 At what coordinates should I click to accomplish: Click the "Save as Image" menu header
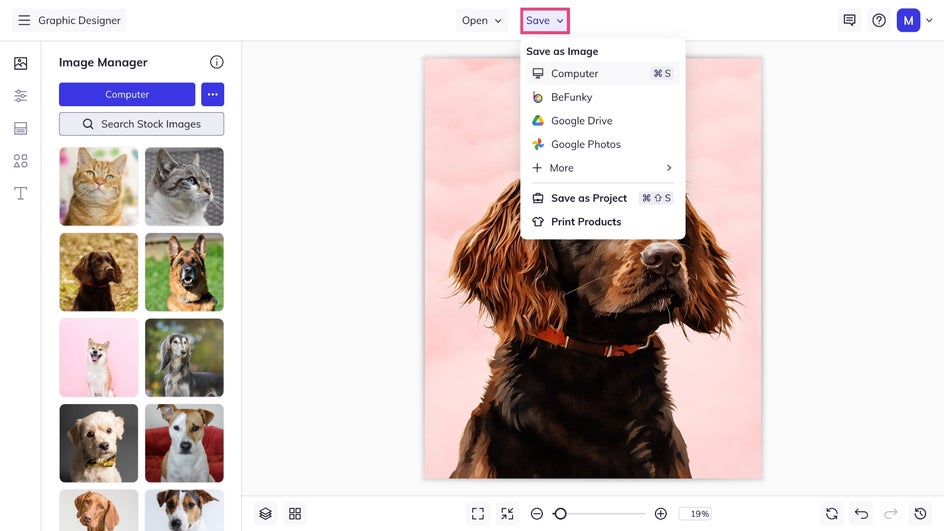click(x=562, y=52)
